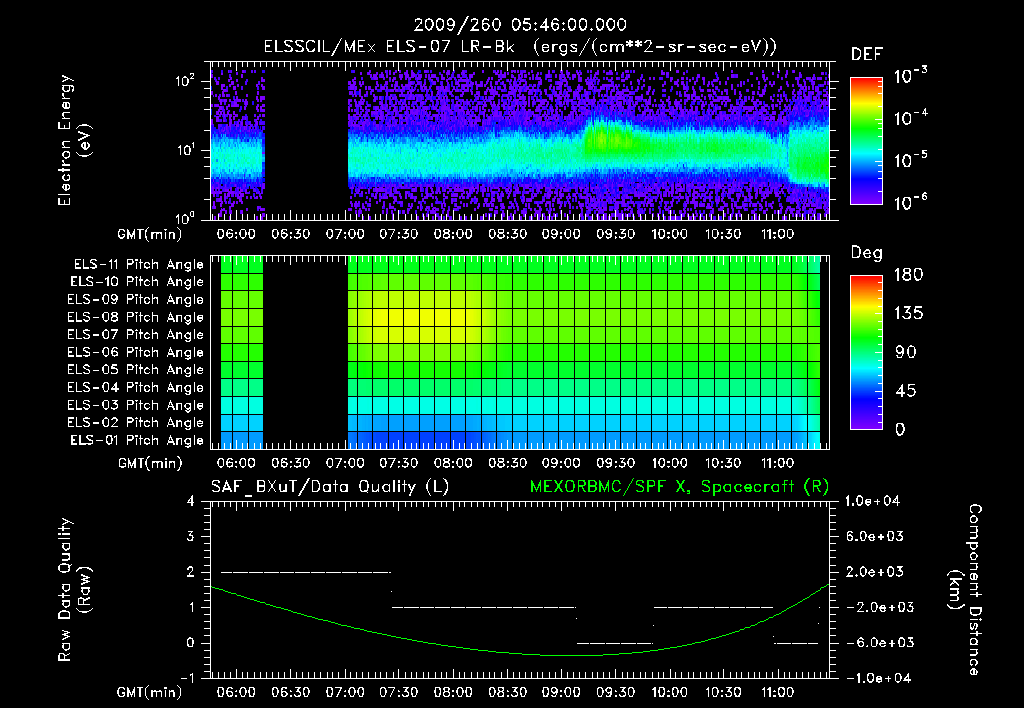
Task: Click the 90 tick on the Deg color scale
Action: tap(906, 353)
